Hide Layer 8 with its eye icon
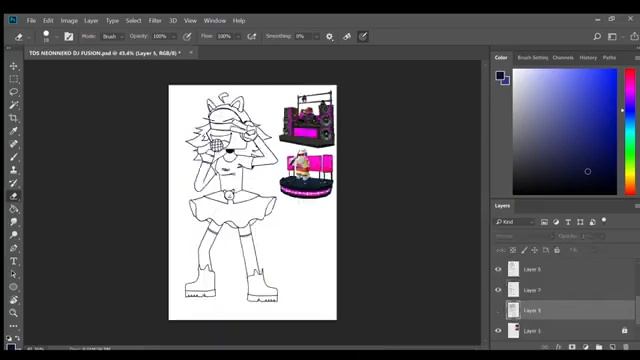Viewport: 640px width, 360px height. pos(498,269)
